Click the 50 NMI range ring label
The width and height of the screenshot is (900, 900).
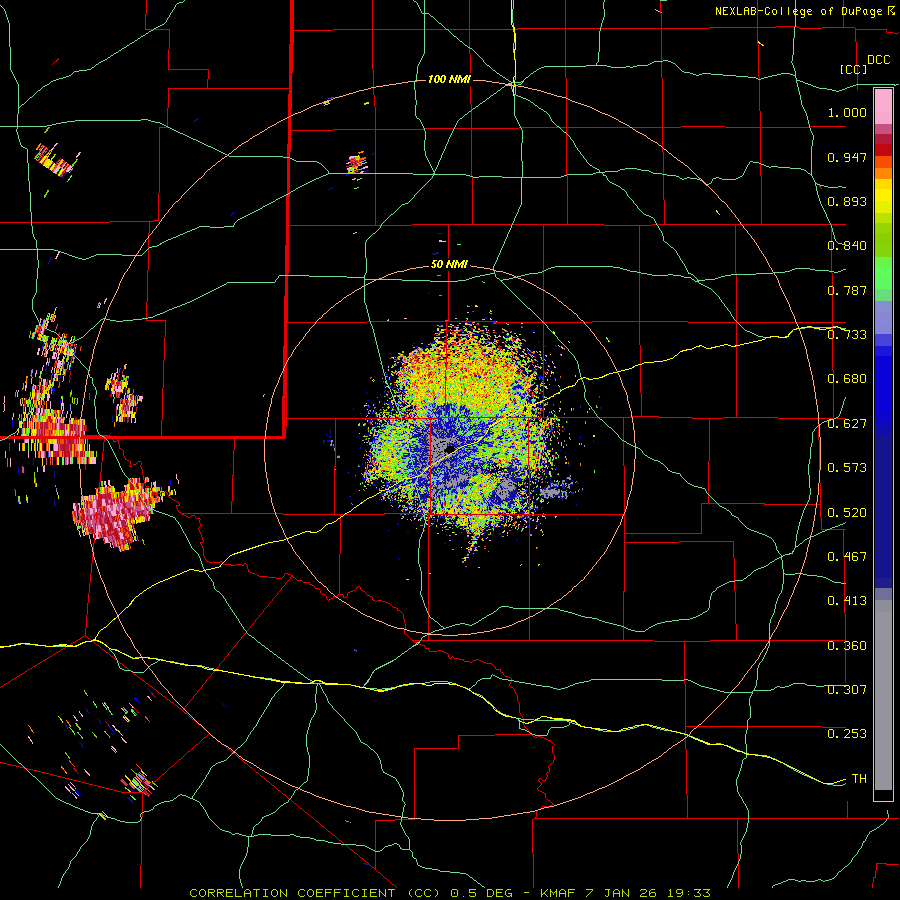pos(449,265)
